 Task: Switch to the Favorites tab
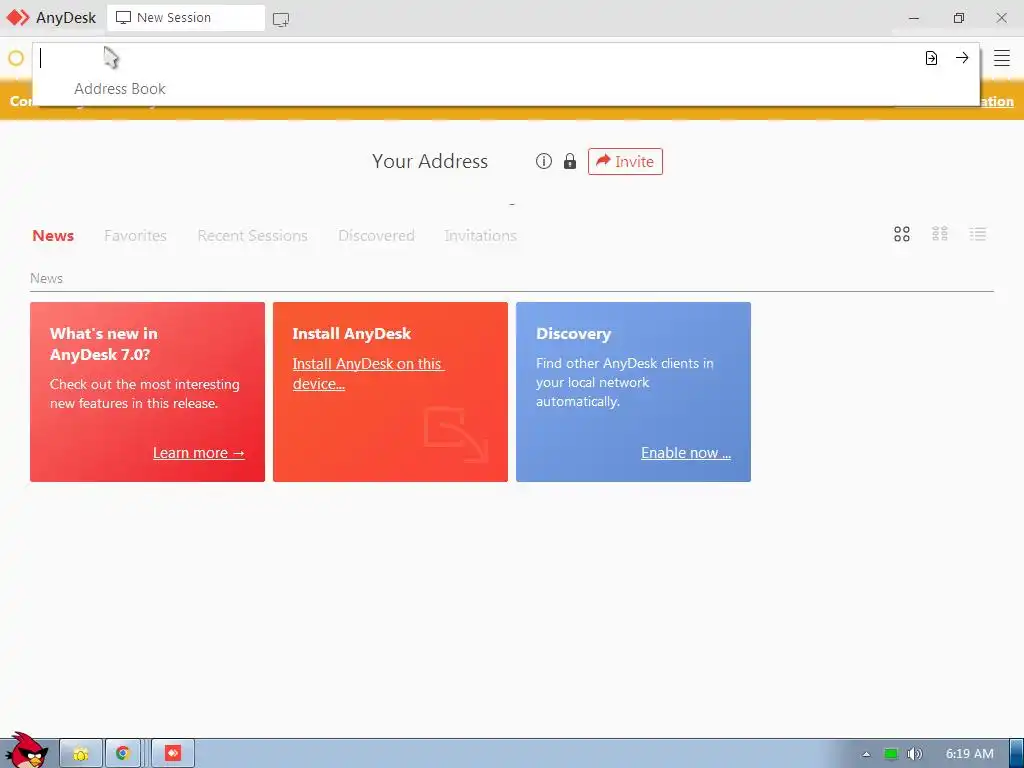[135, 235]
